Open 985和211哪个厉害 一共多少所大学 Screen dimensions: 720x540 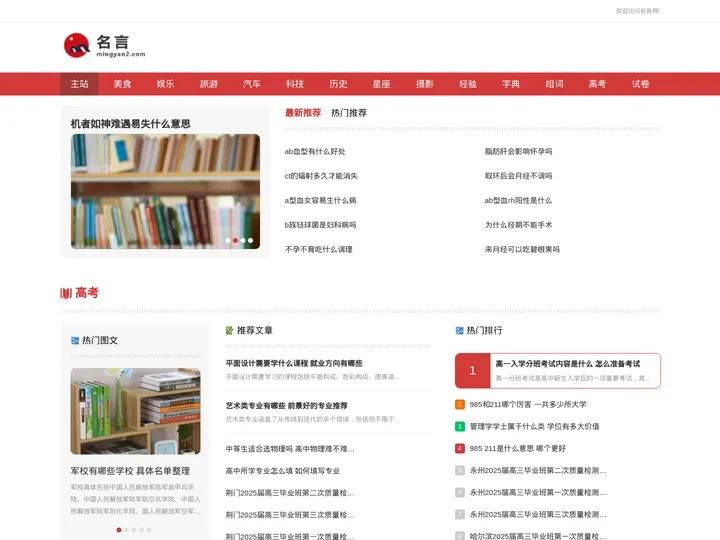[x=528, y=405]
